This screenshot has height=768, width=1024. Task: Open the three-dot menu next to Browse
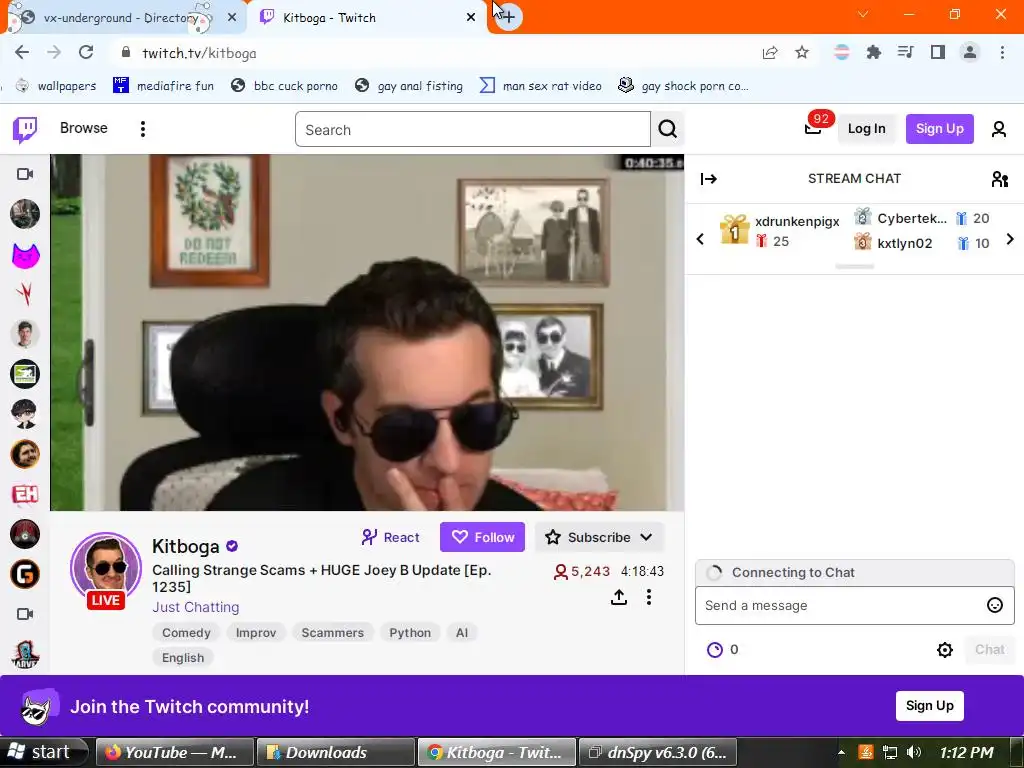[142, 129]
